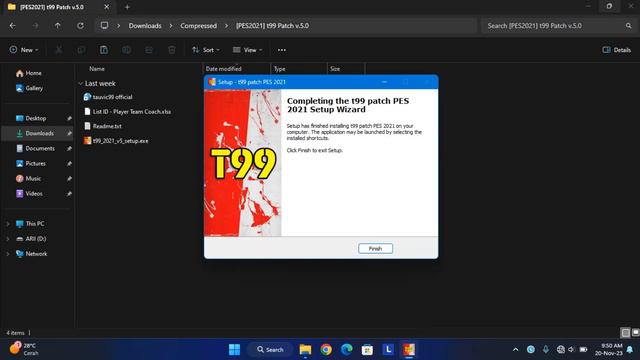Open the Windows Start menu

[234, 349]
